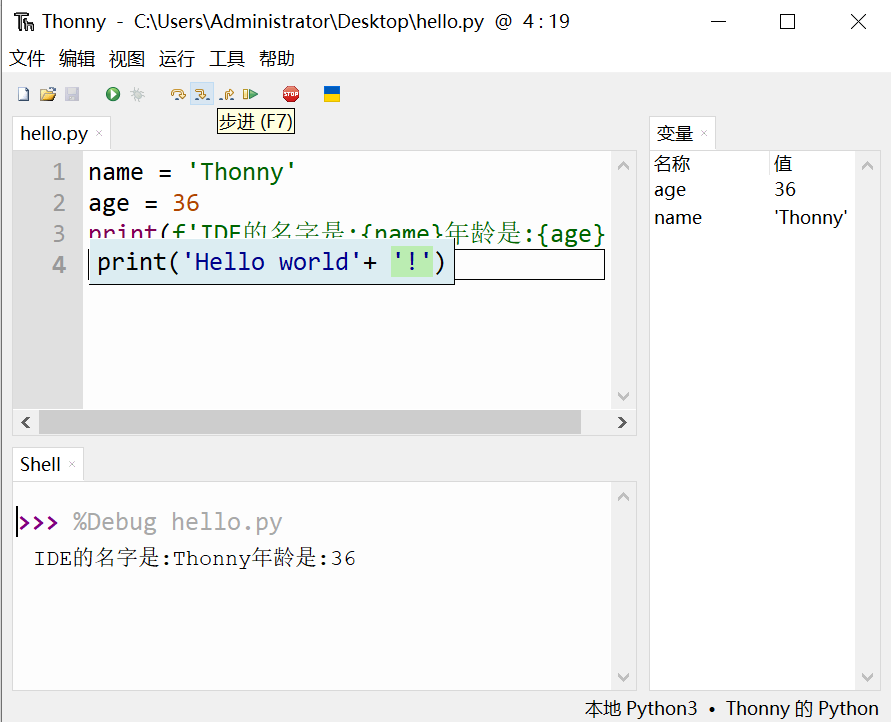Create a new file with the toolbar icon
The image size is (891, 722).
23,94
